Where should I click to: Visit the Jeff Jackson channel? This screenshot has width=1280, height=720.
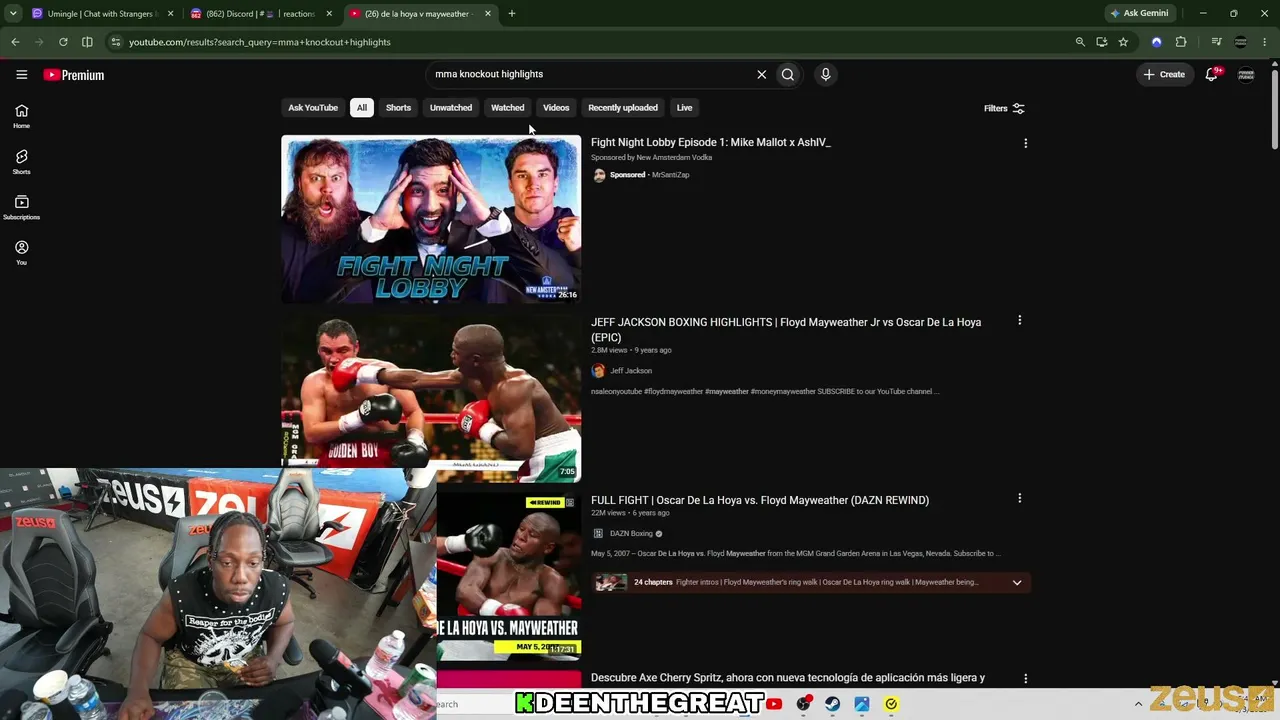tap(631, 371)
